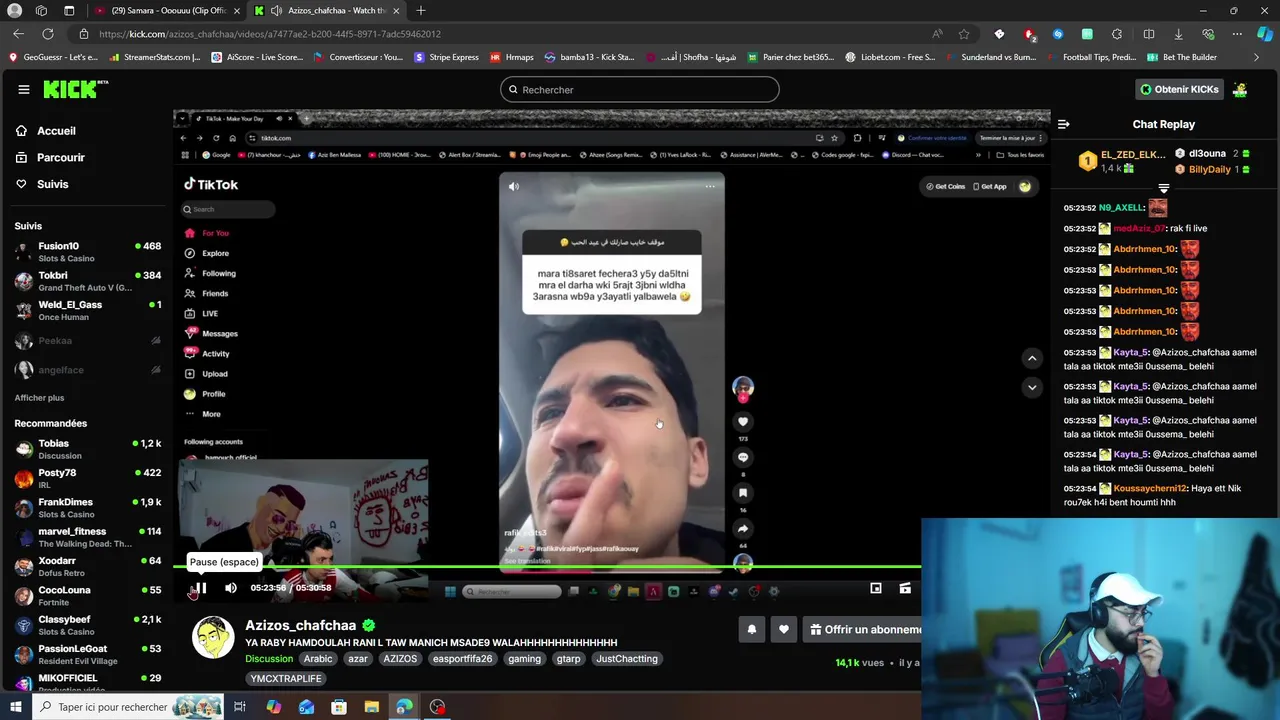Open a new browser tab

[x=421, y=10]
